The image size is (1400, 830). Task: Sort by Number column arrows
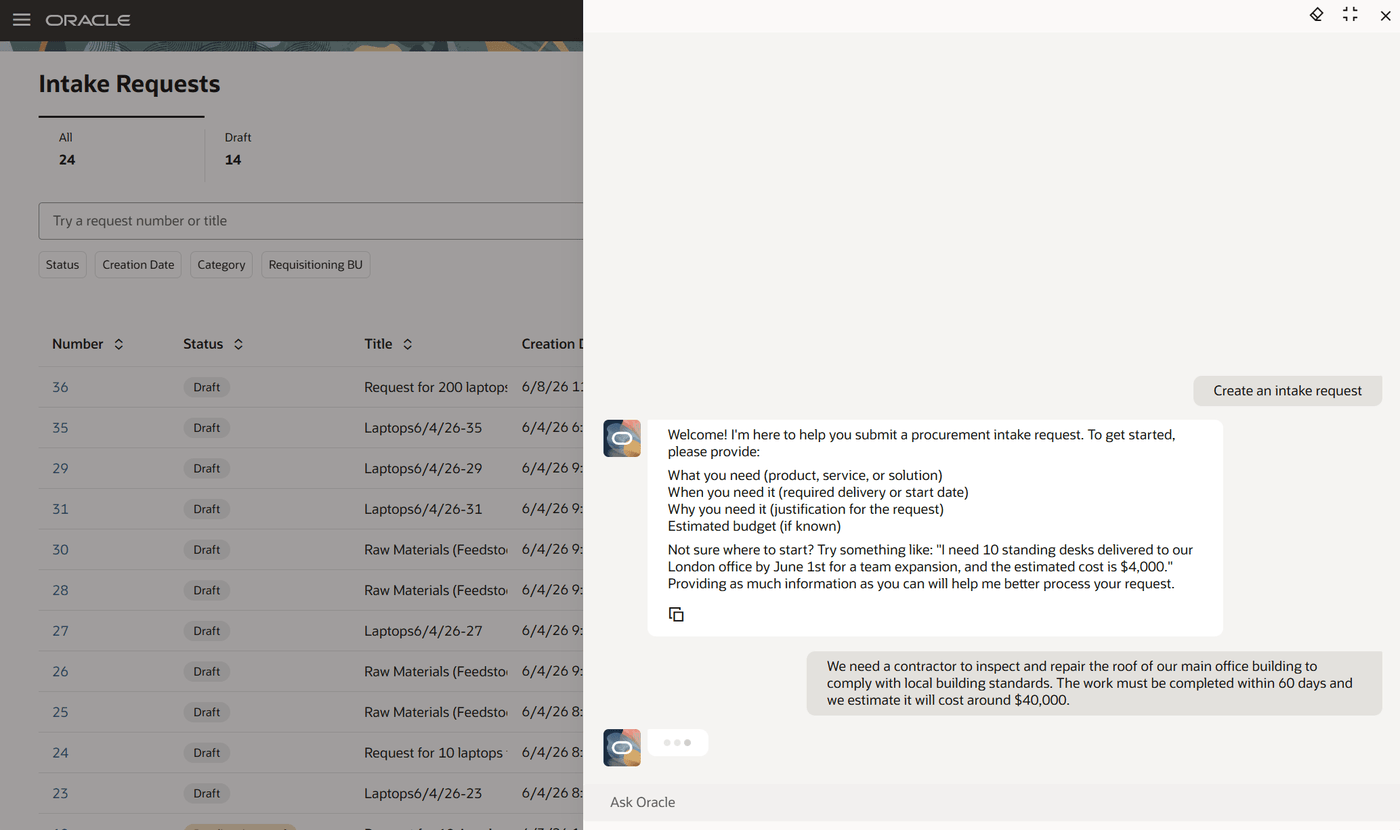tap(119, 344)
